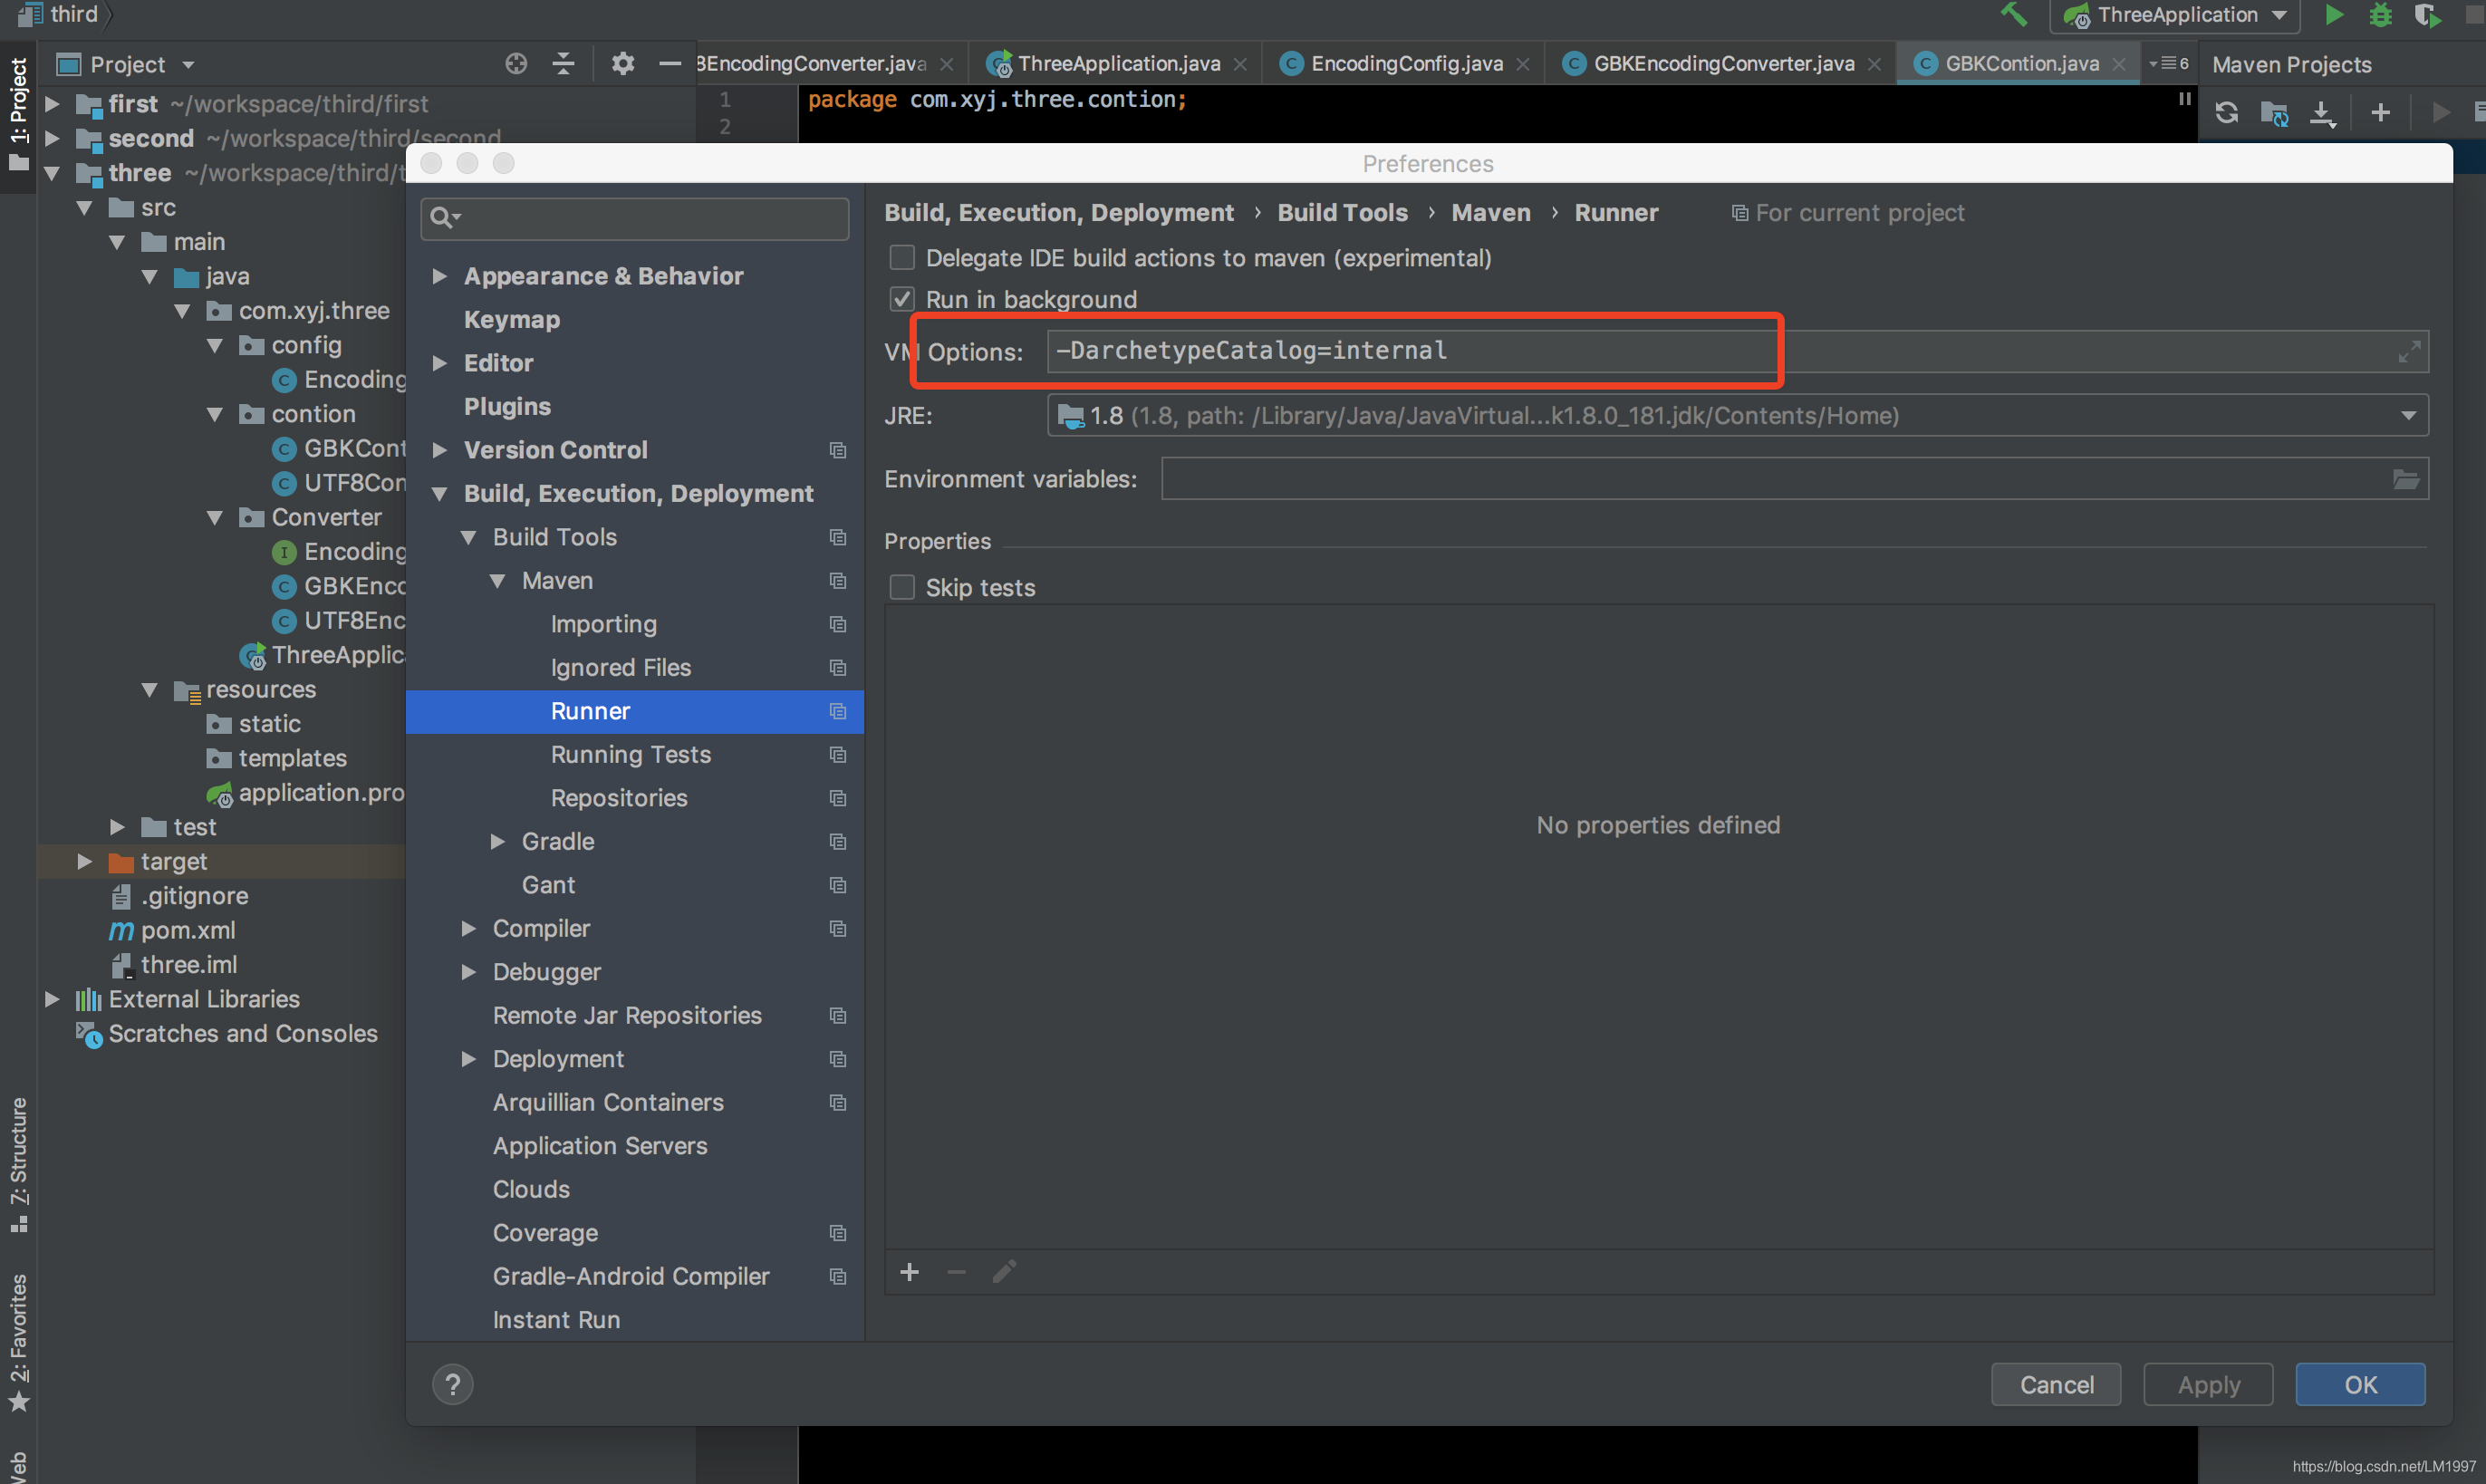2486x1484 pixels.
Task: Switch to EncodingConfig.java tab
Action: [1405, 64]
